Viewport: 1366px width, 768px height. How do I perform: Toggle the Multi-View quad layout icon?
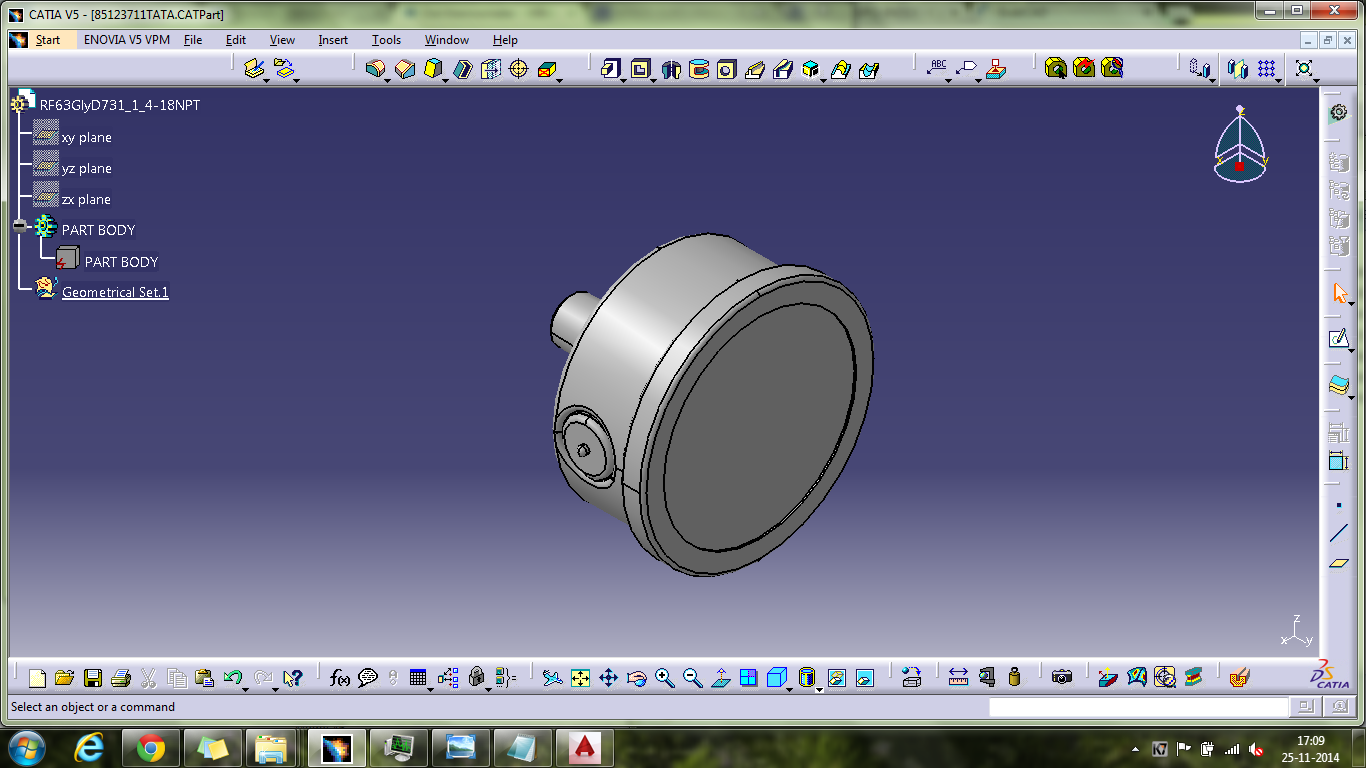749,678
